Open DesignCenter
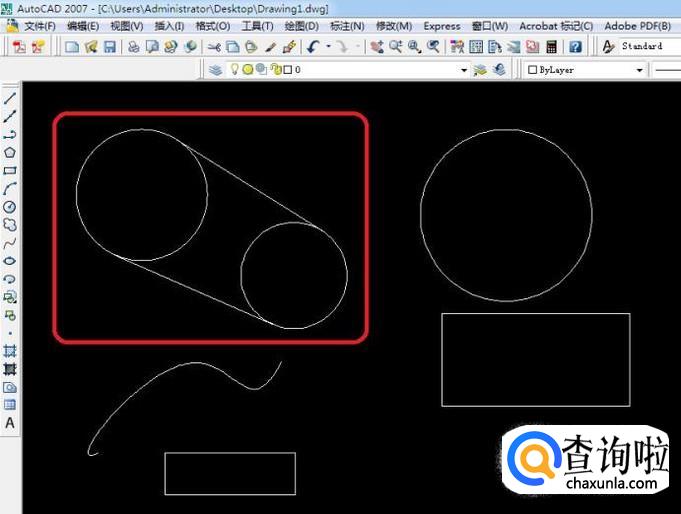 pos(476,46)
